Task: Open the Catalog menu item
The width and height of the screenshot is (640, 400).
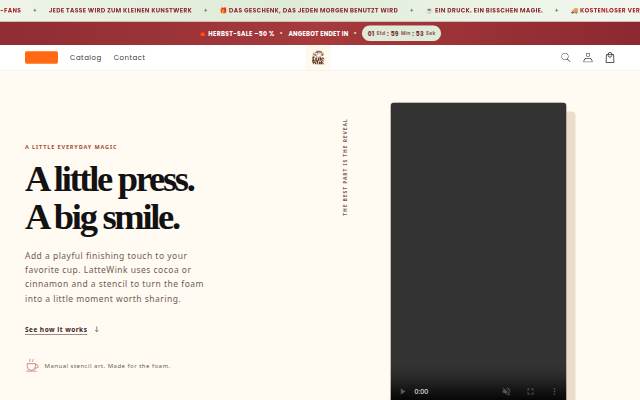Action: click(x=85, y=58)
